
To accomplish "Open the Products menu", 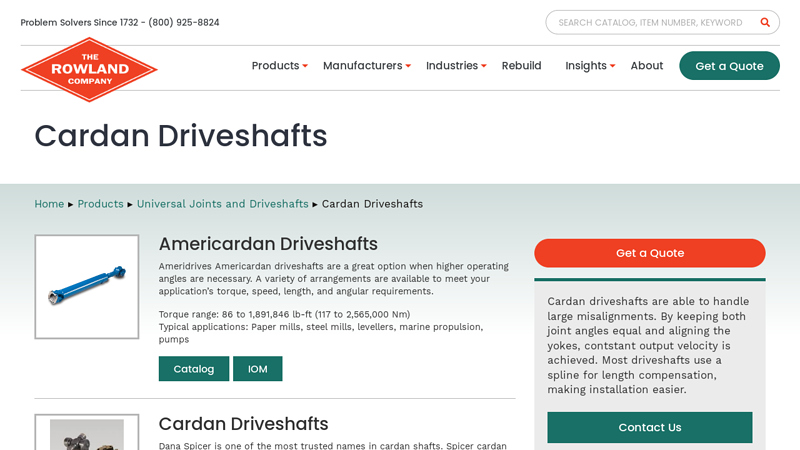I will (276, 66).
